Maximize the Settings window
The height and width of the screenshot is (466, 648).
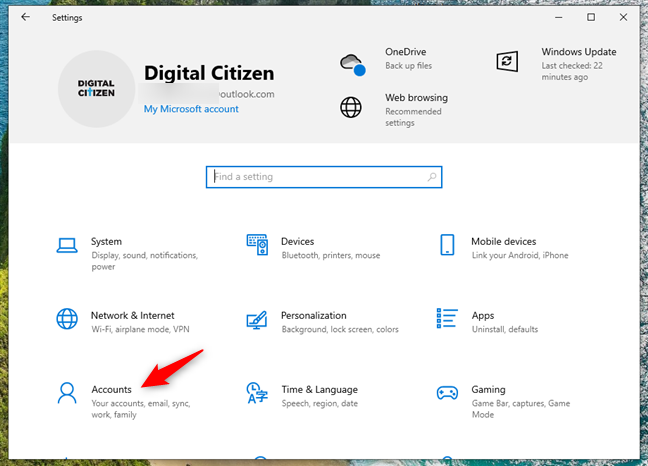tap(591, 17)
